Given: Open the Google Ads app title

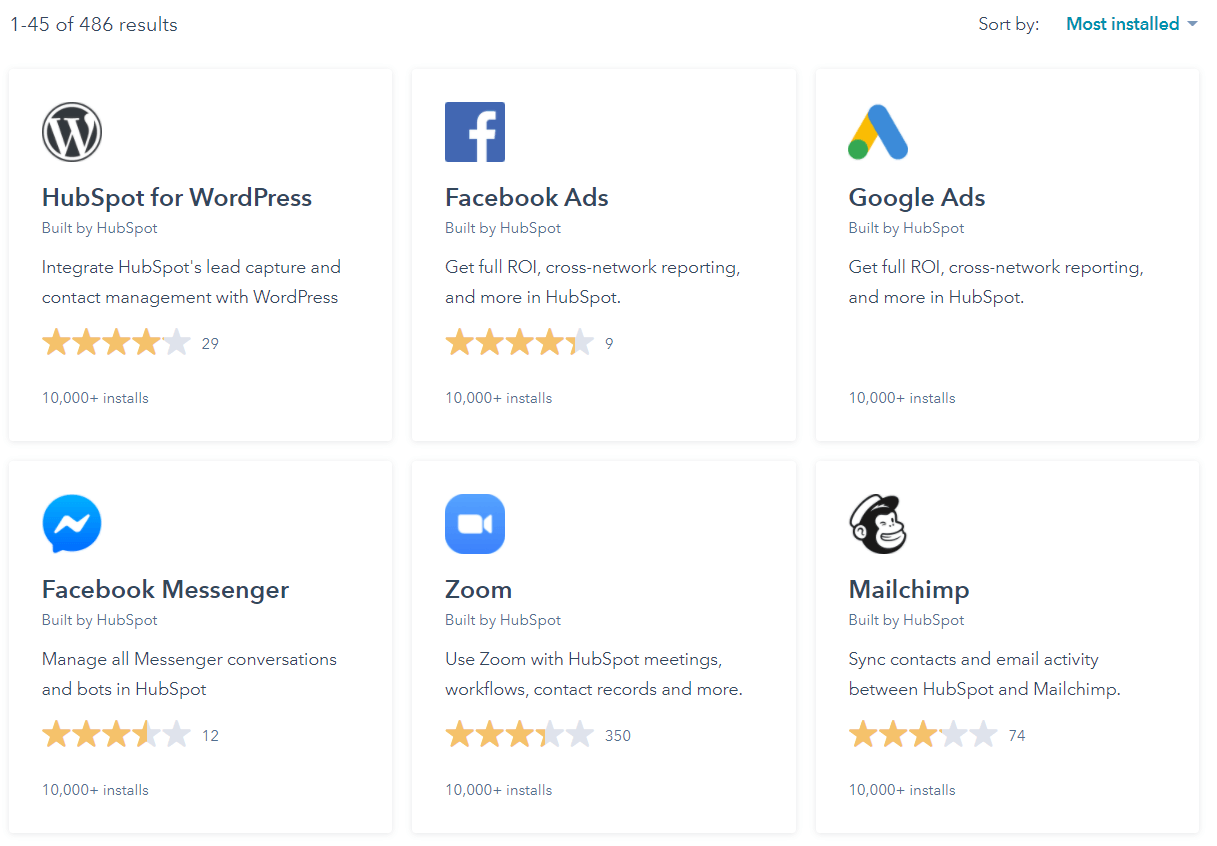Looking at the screenshot, I should click(917, 198).
